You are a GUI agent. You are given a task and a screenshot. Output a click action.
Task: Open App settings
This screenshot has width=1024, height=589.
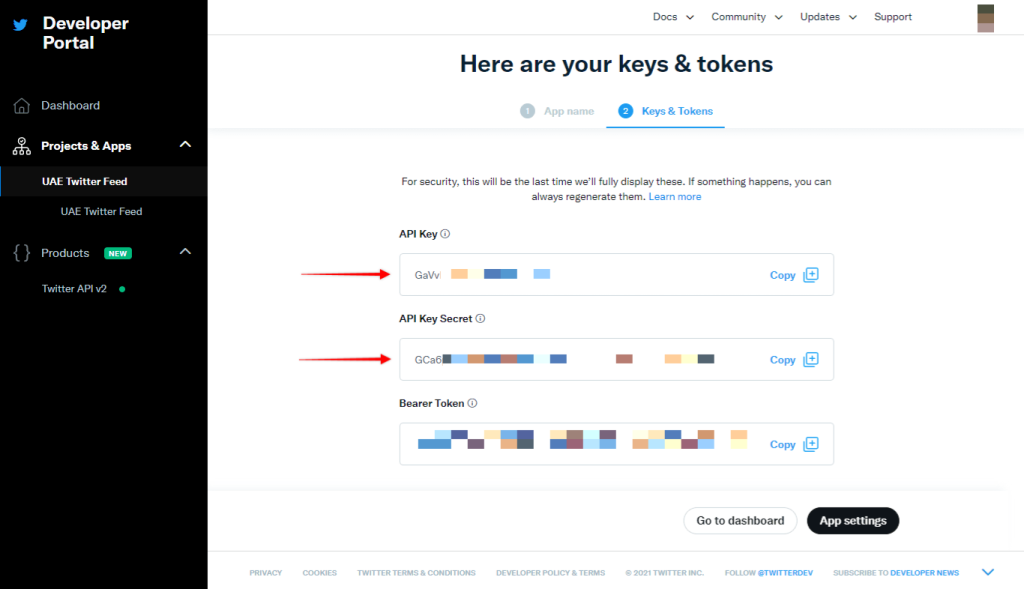click(x=852, y=520)
